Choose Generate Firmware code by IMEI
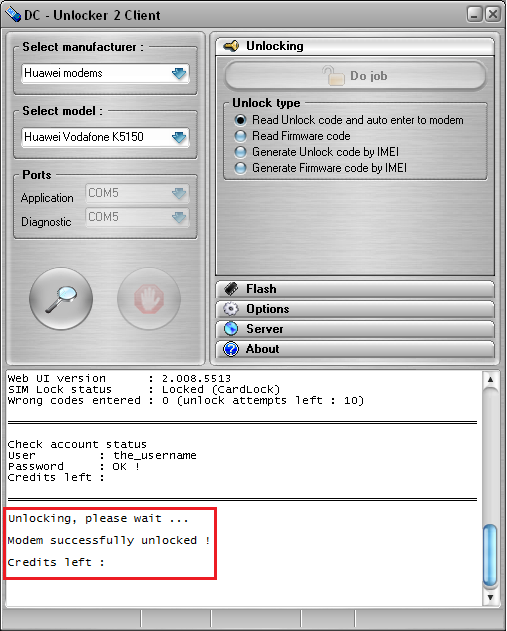This screenshot has width=507, height=631. tap(240, 168)
